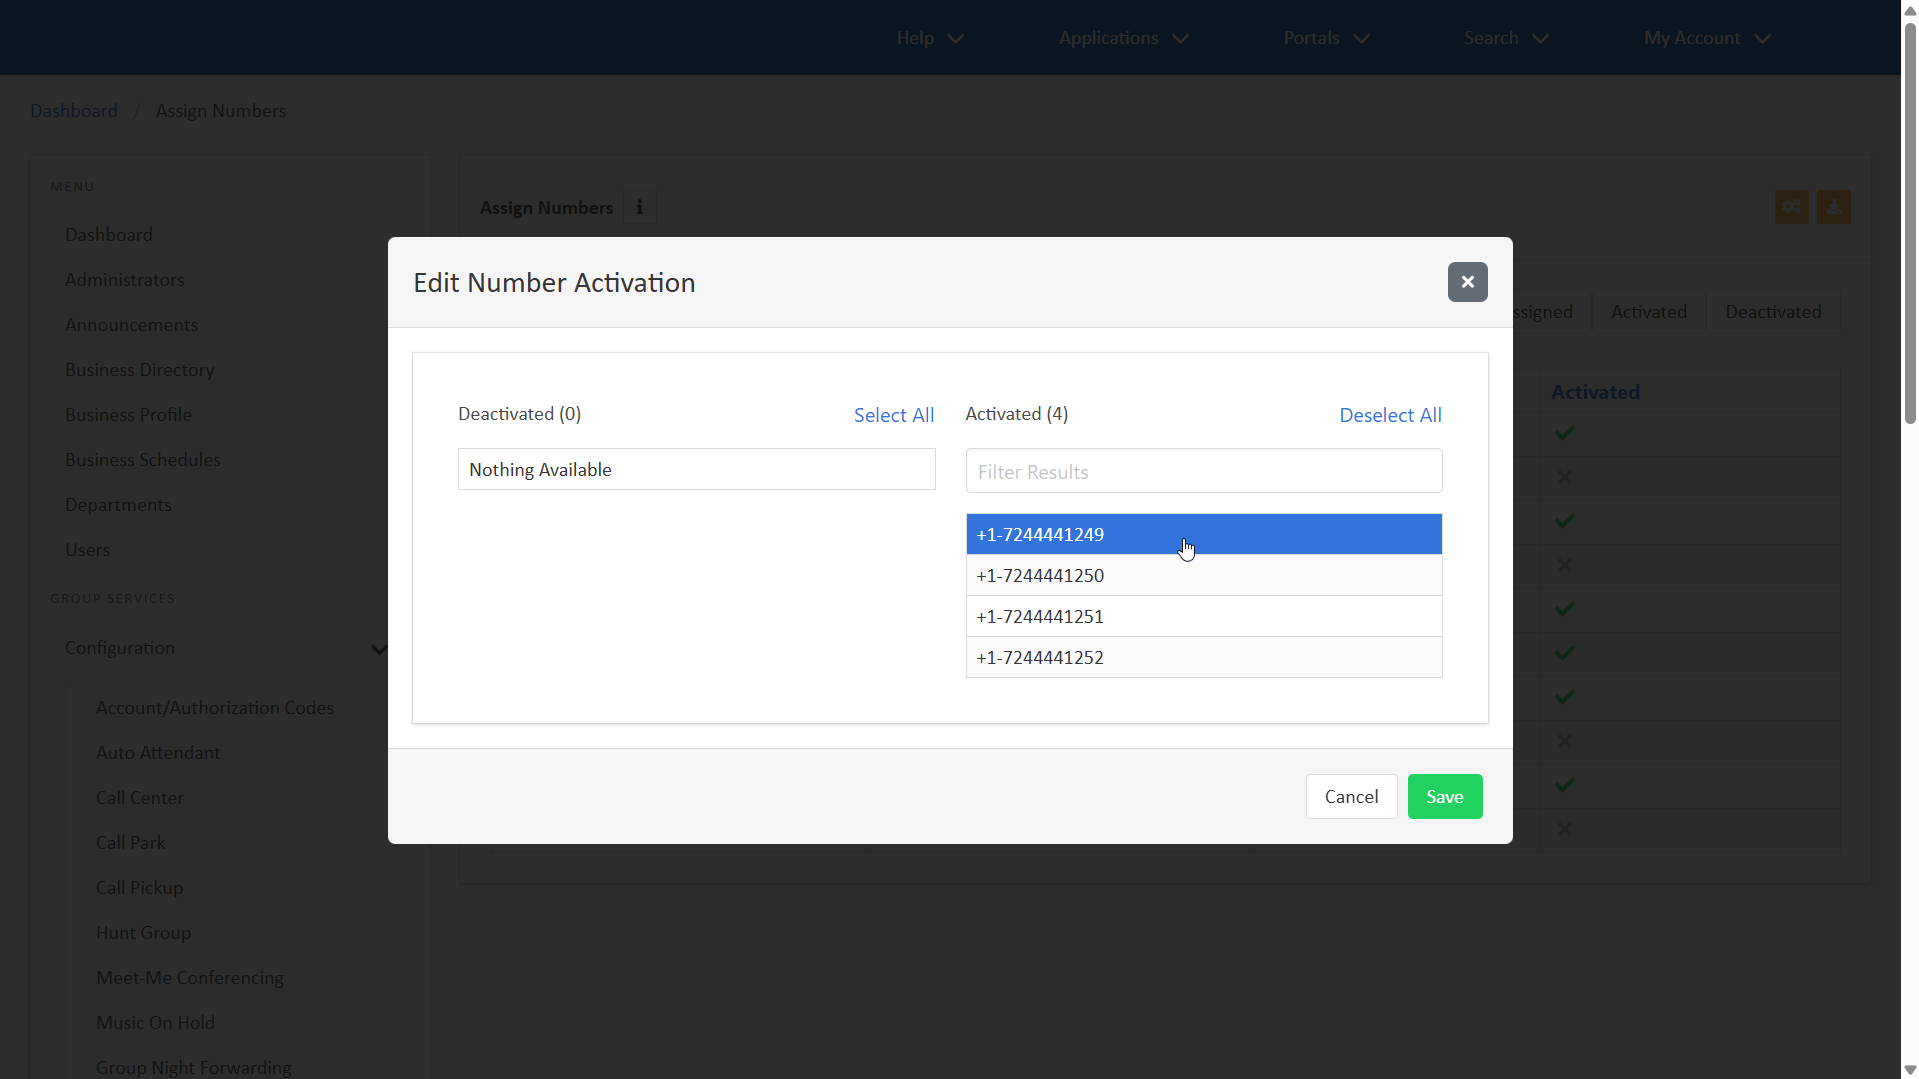
Task: Close the Edit Number Activation dialog
Action: click(1467, 282)
